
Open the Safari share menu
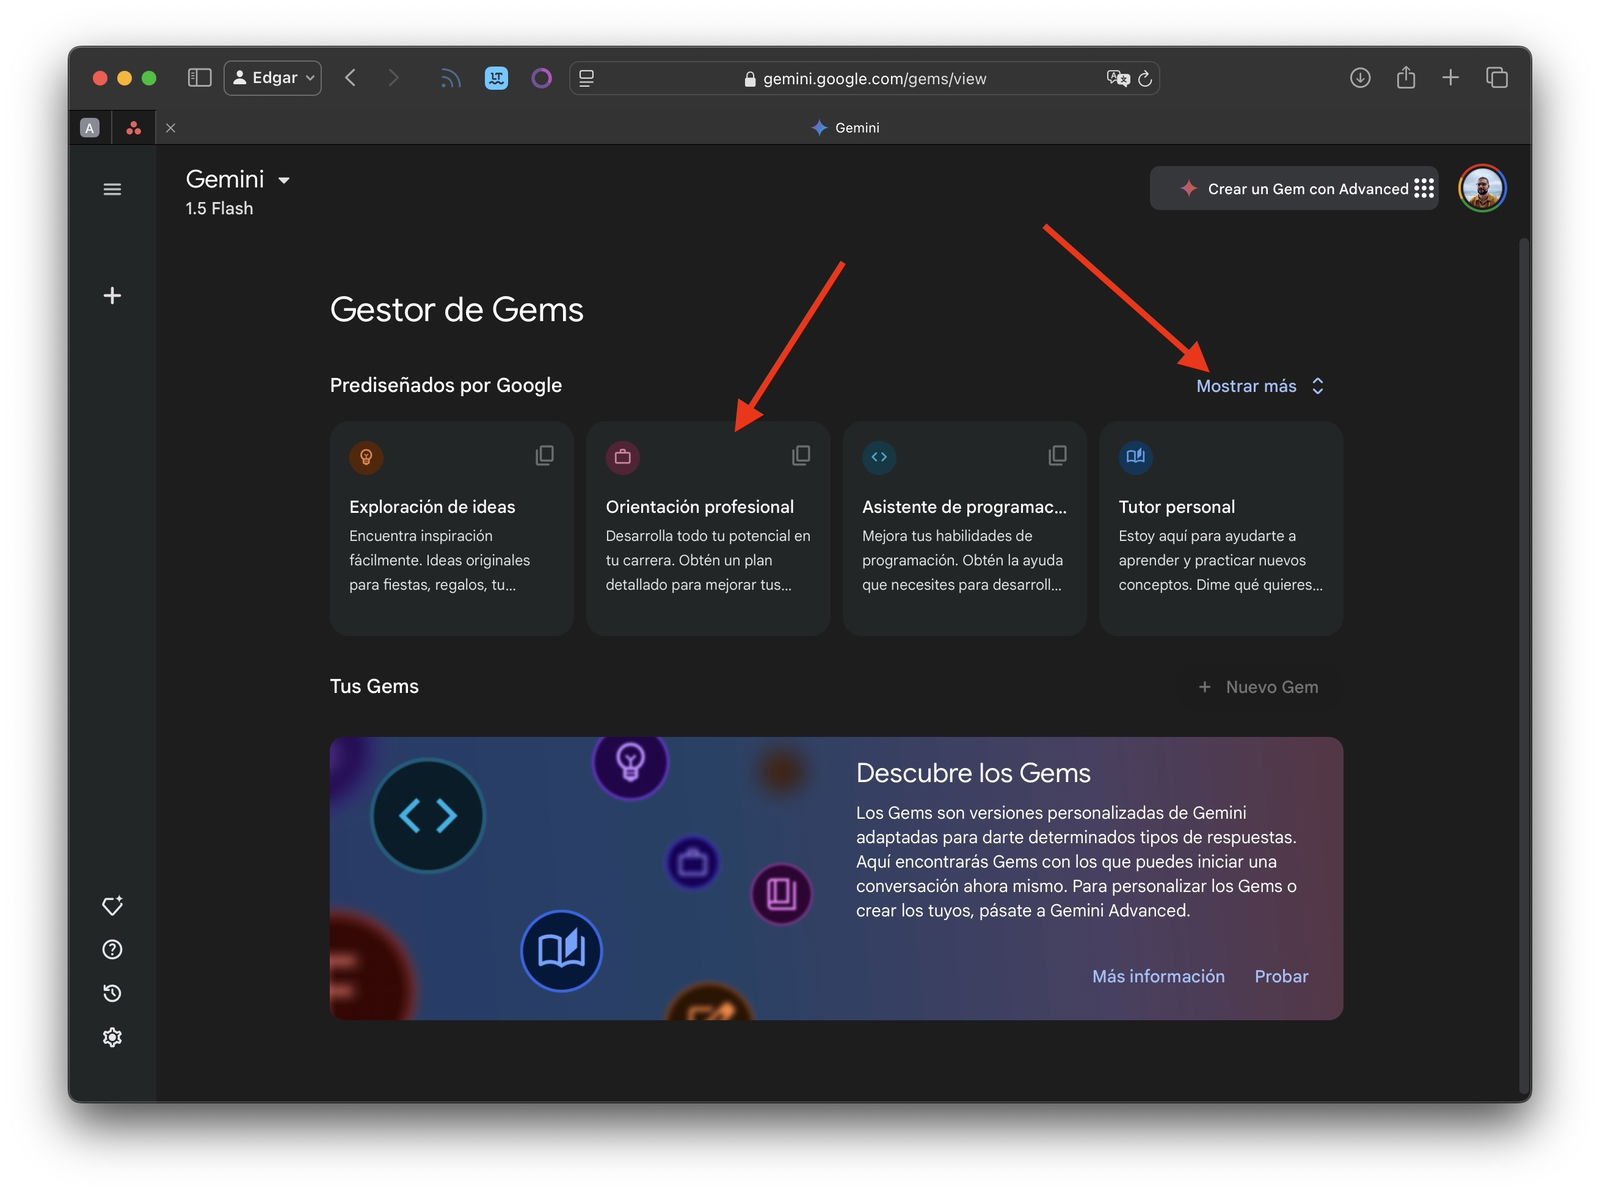coord(1406,77)
